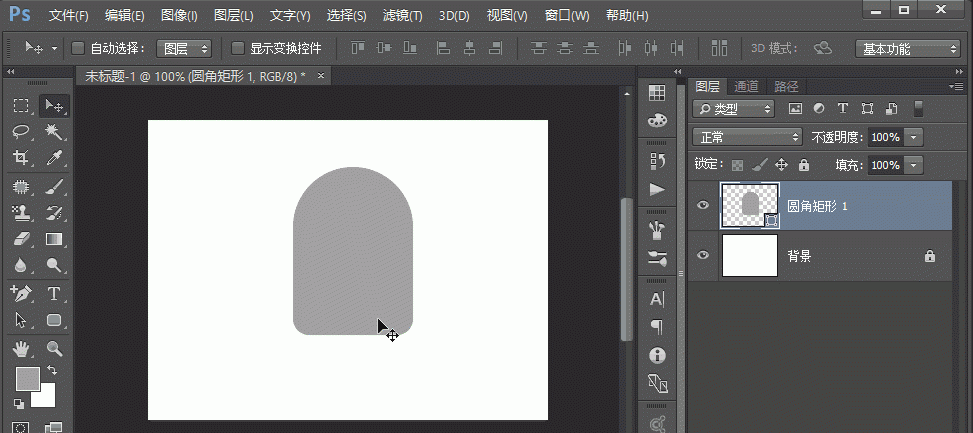Select the Hand tool
The width and height of the screenshot is (973, 433).
click(x=21, y=348)
